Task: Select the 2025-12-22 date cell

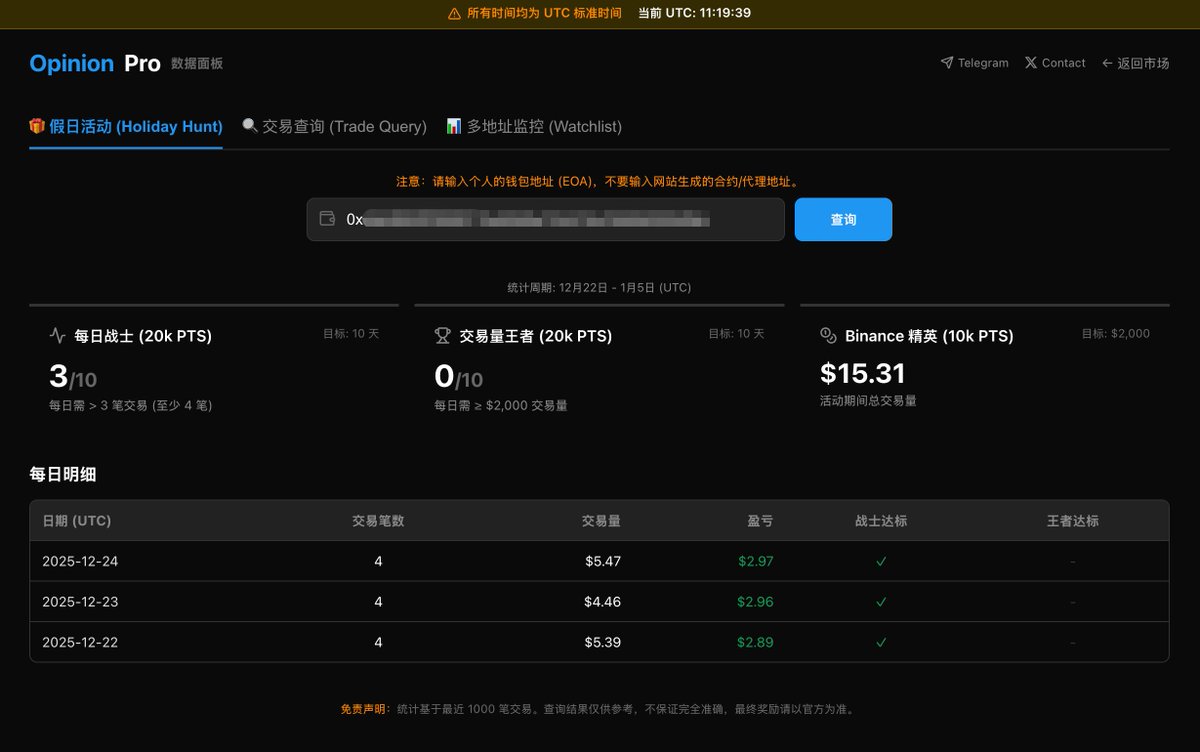Action: 80,642
